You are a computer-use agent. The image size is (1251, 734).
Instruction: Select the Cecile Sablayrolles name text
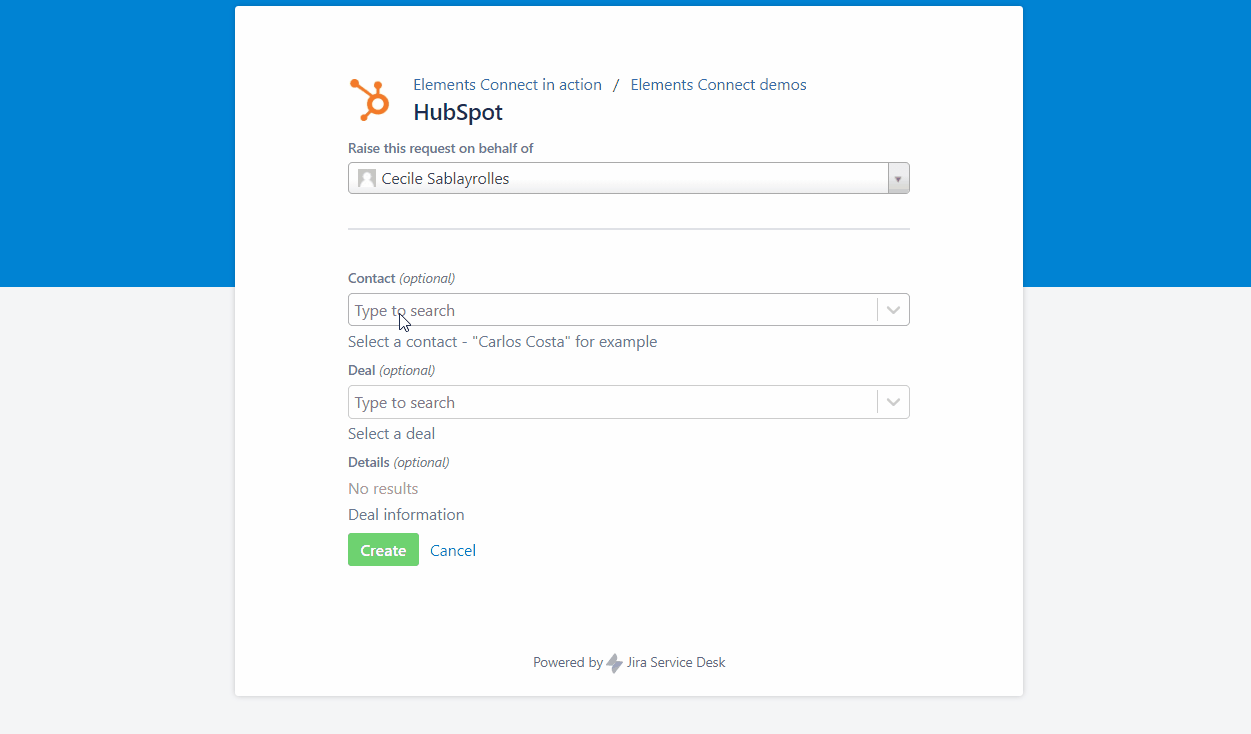pos(445,179)
